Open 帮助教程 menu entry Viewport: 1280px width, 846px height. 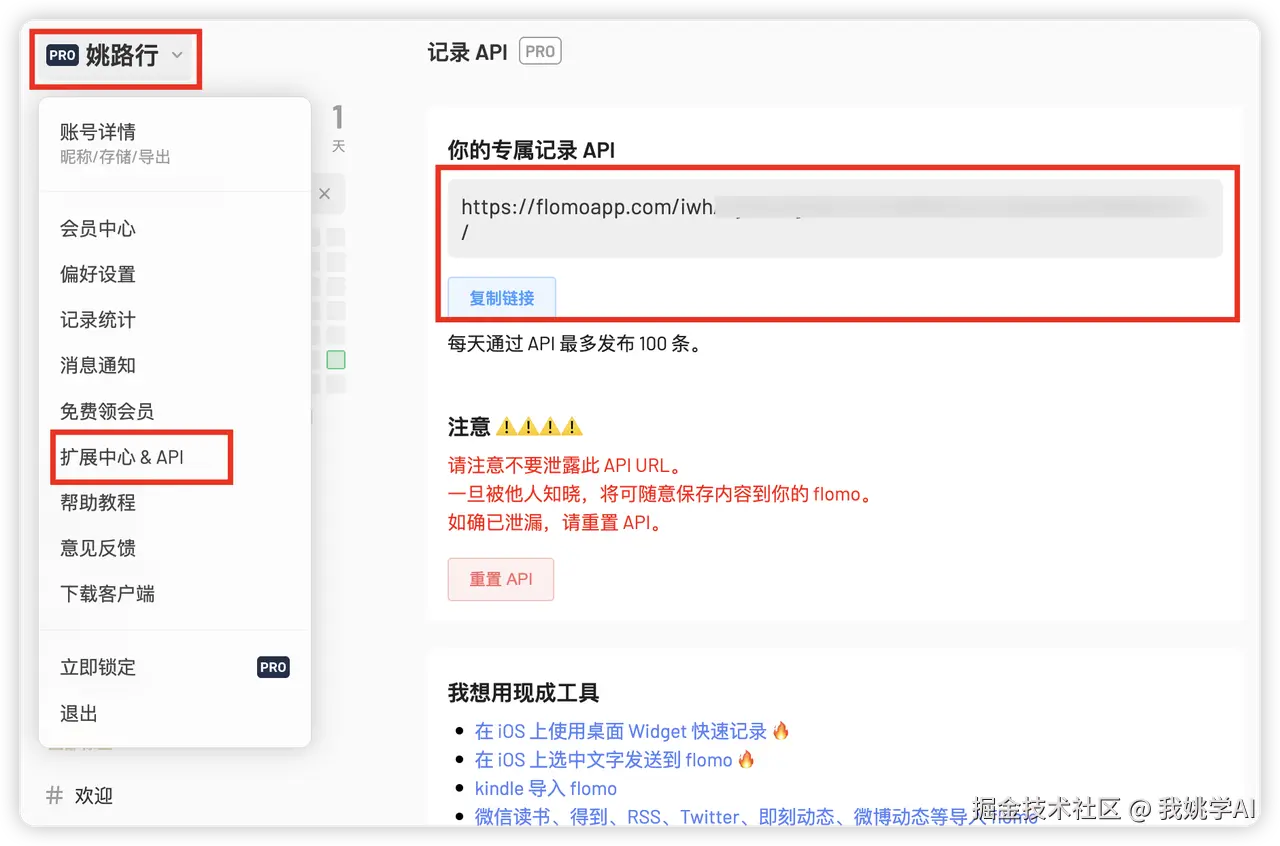click(97, 502)
